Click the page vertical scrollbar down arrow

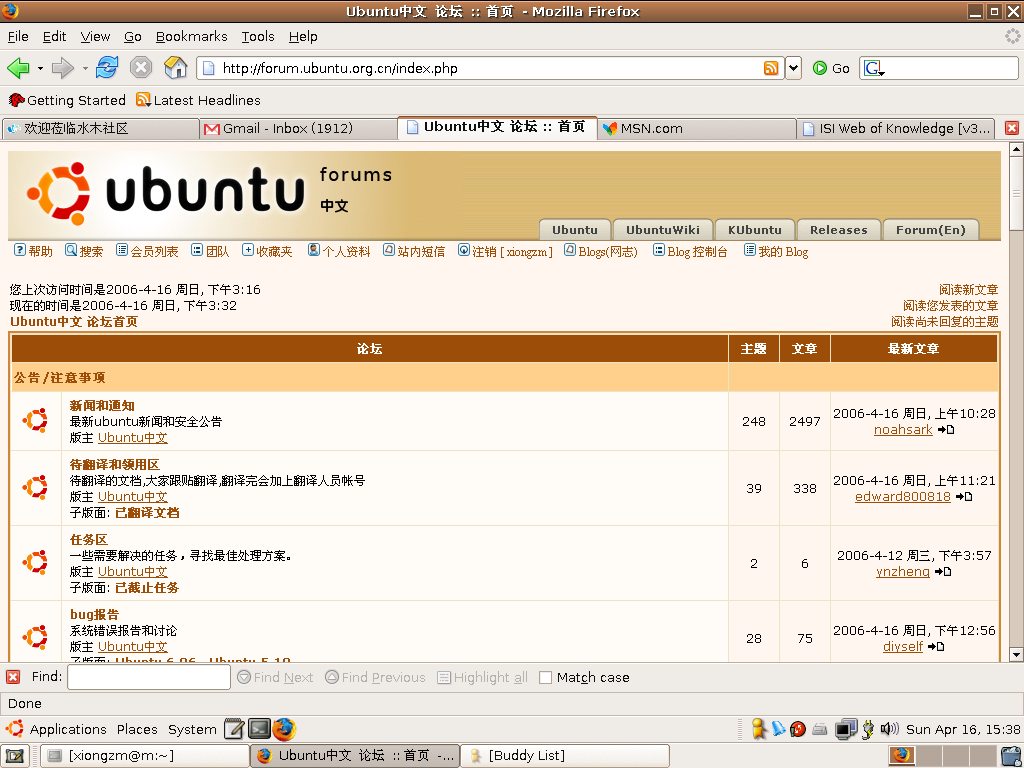point(1016,654)
